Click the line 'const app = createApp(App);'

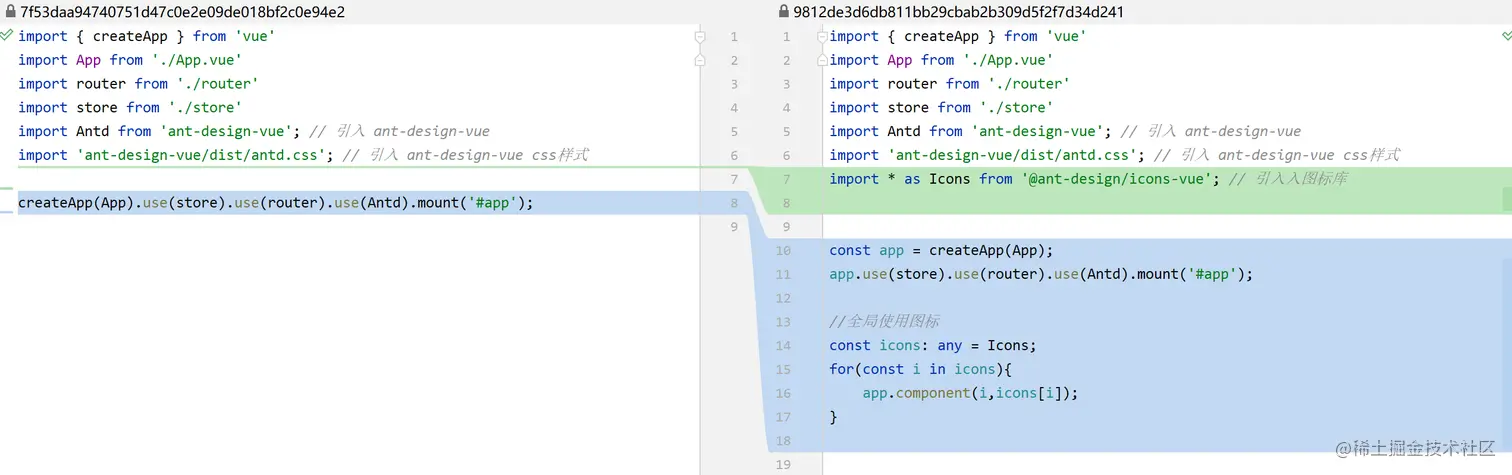tap(941, 250)
